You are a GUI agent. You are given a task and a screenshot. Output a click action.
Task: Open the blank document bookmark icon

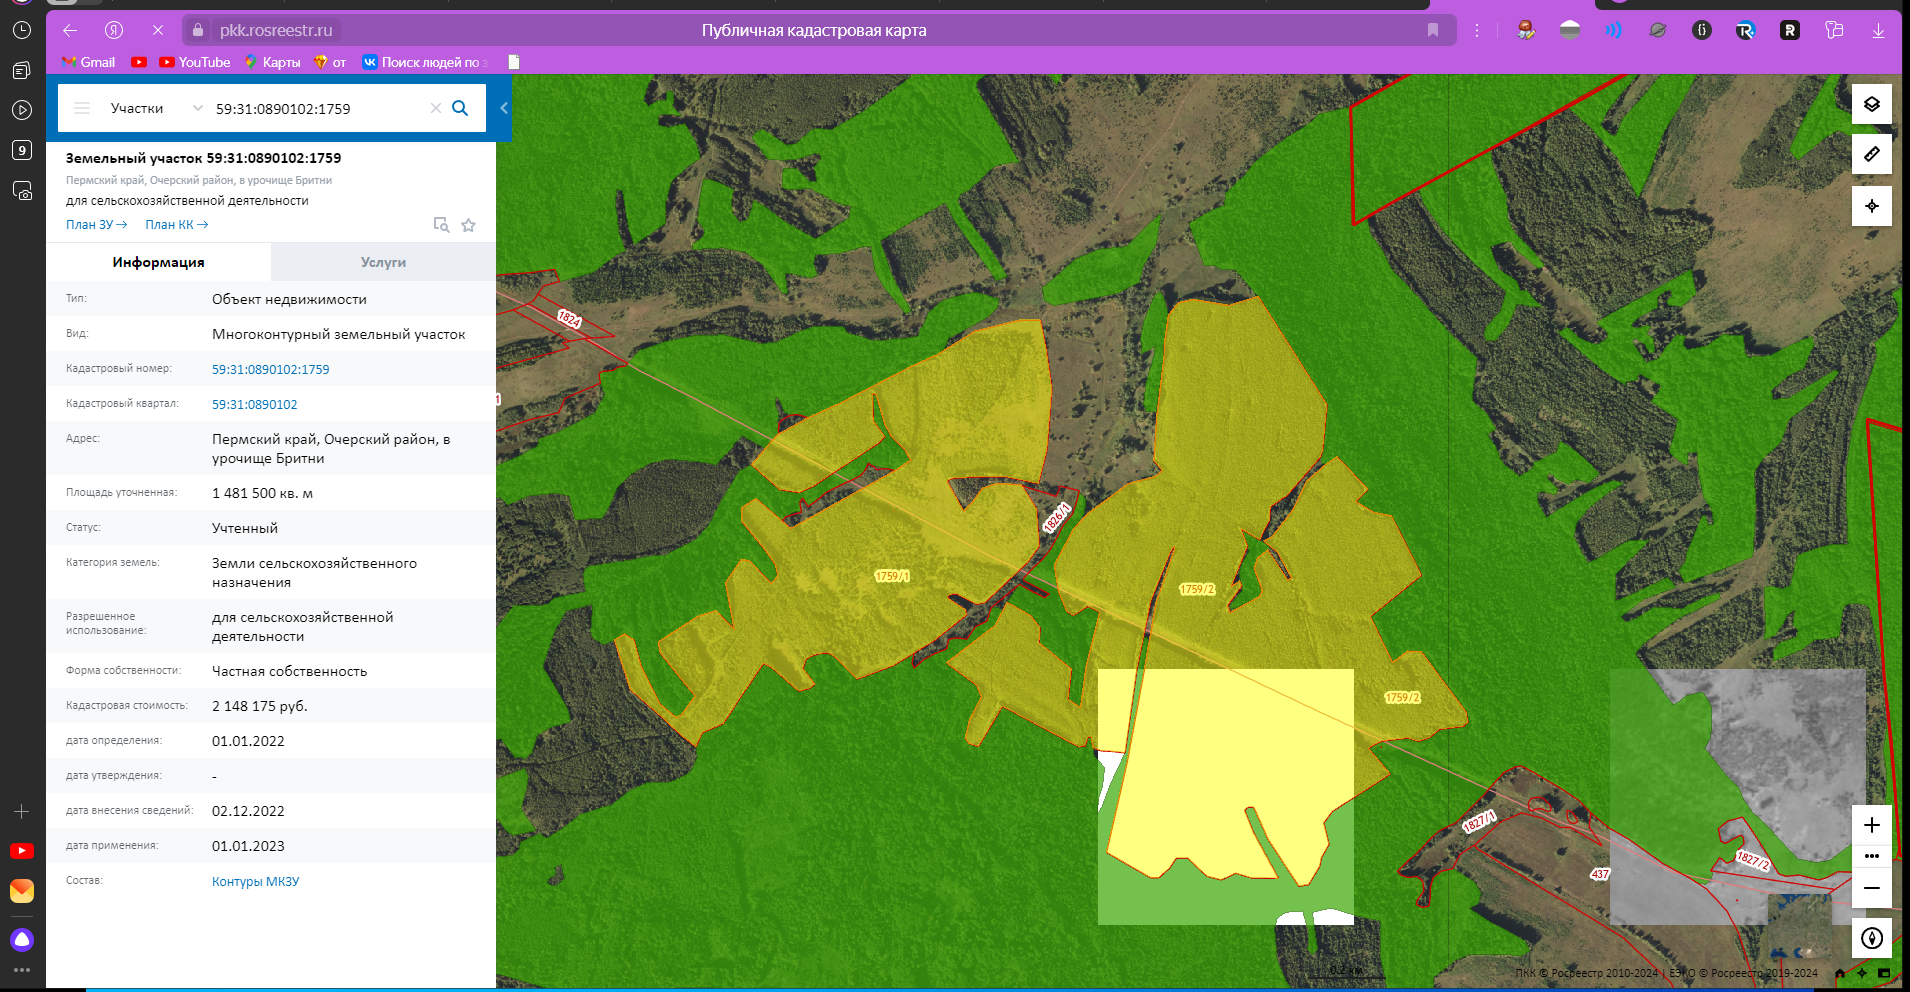click(x=514, y=62)
